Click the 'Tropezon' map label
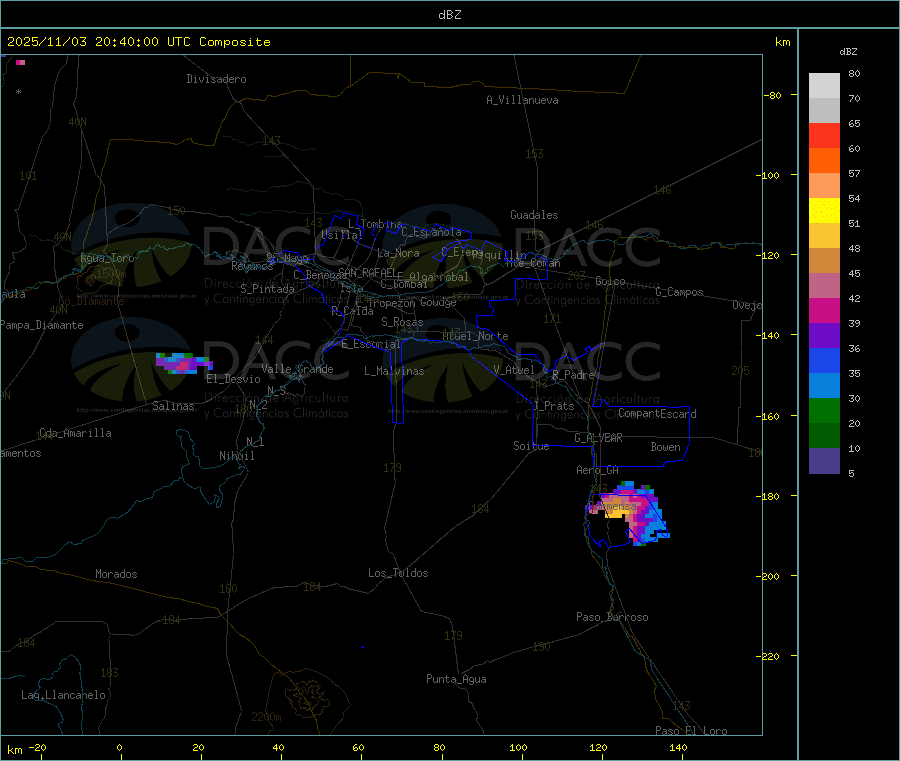The image size is (900, 761). (392, 303)
